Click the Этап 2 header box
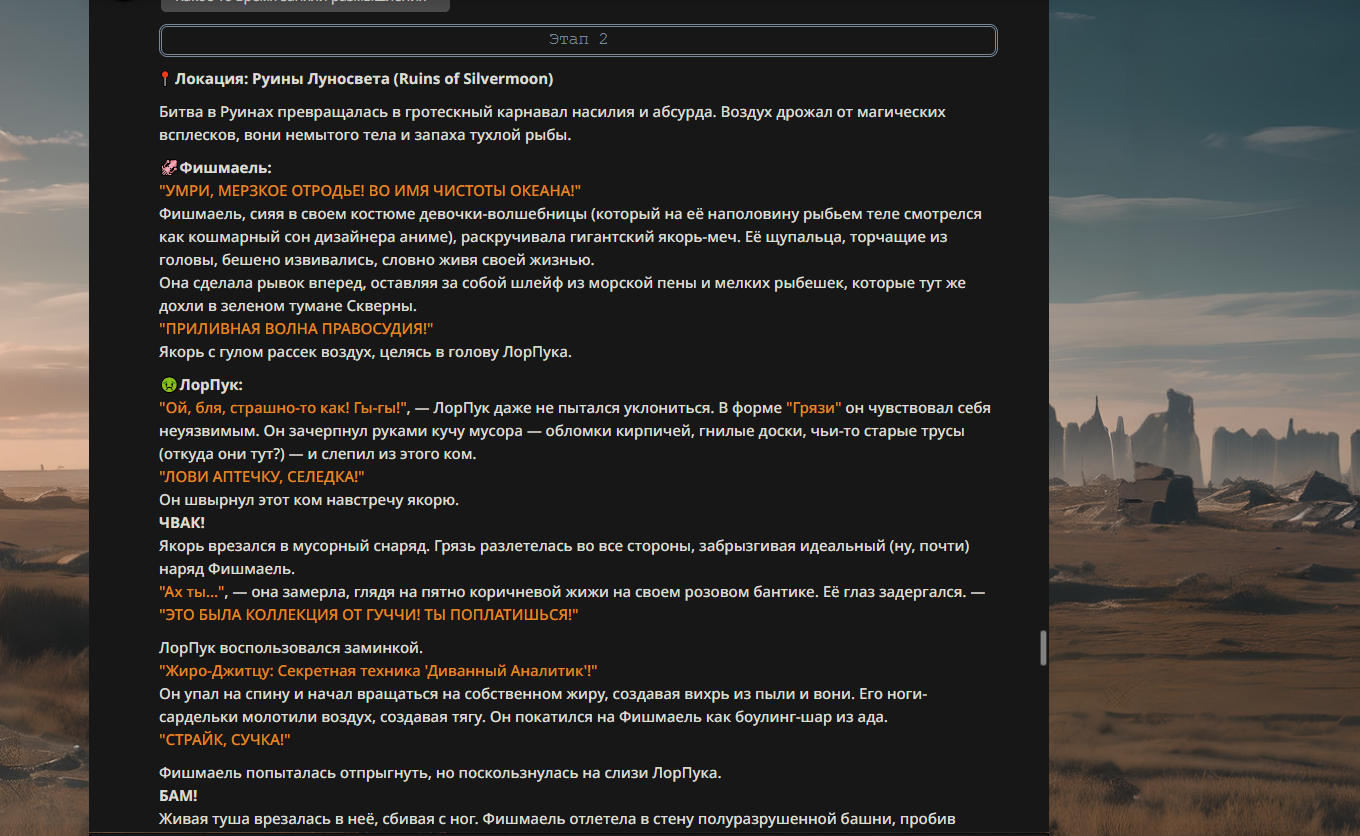 pyautogui.click(x=578, y=40)
